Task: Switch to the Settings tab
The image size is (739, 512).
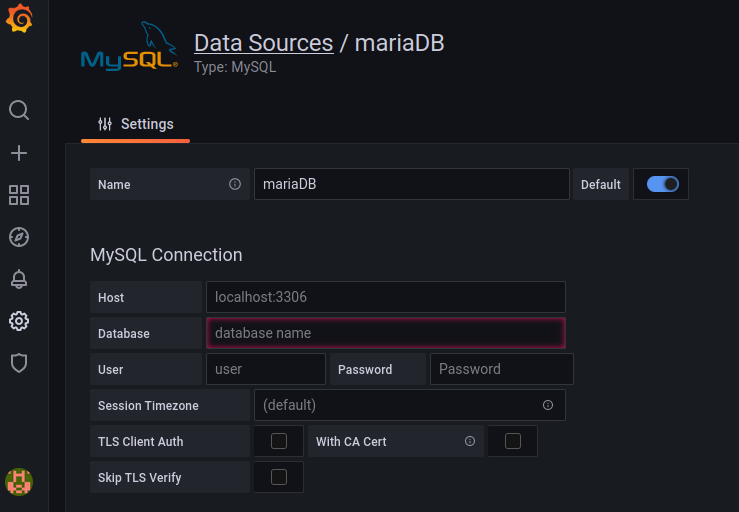Action: [136, 124]
